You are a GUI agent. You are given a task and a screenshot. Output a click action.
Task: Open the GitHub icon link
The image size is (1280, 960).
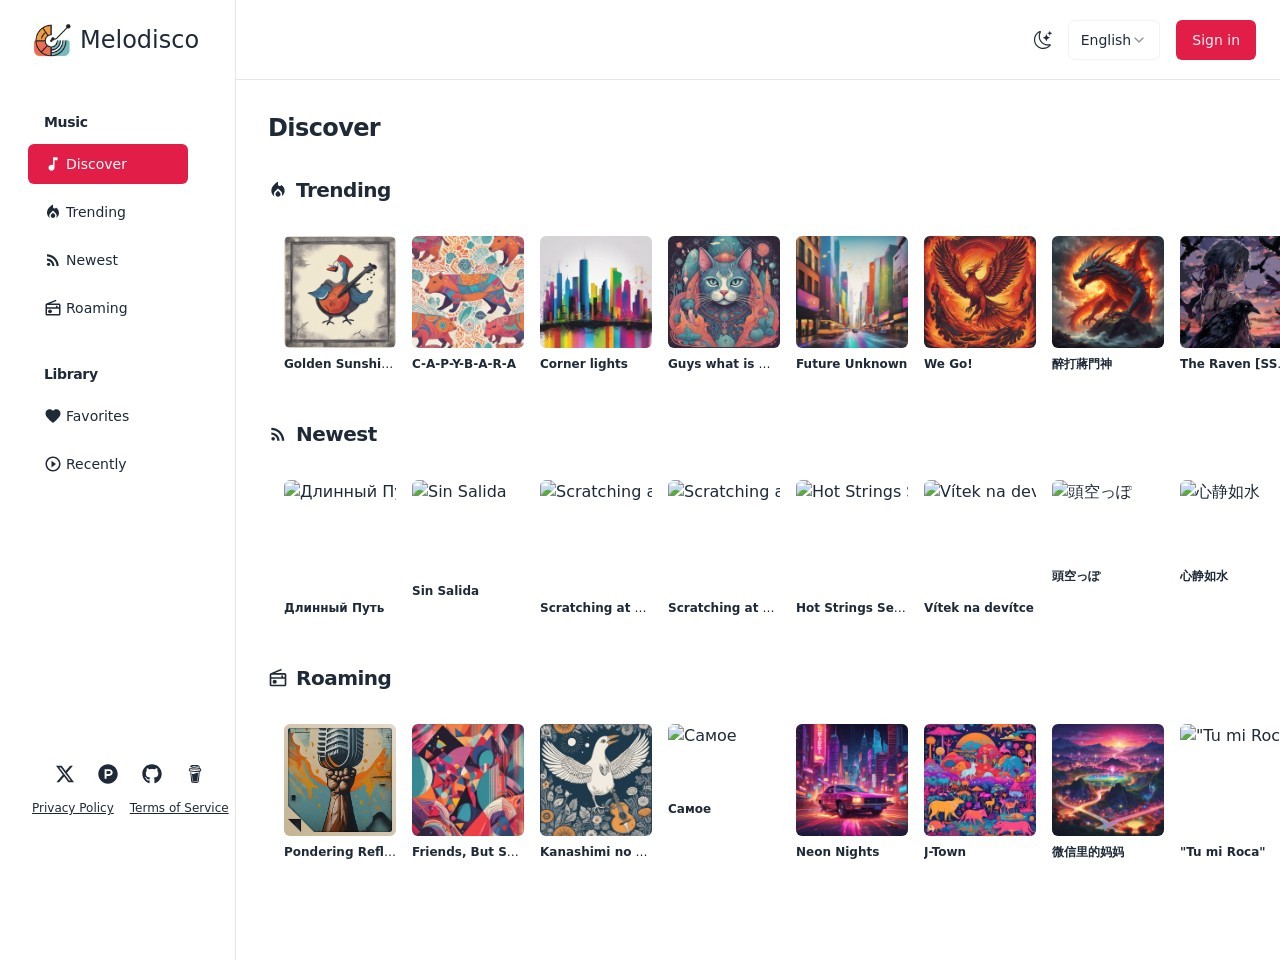(152, 774)
